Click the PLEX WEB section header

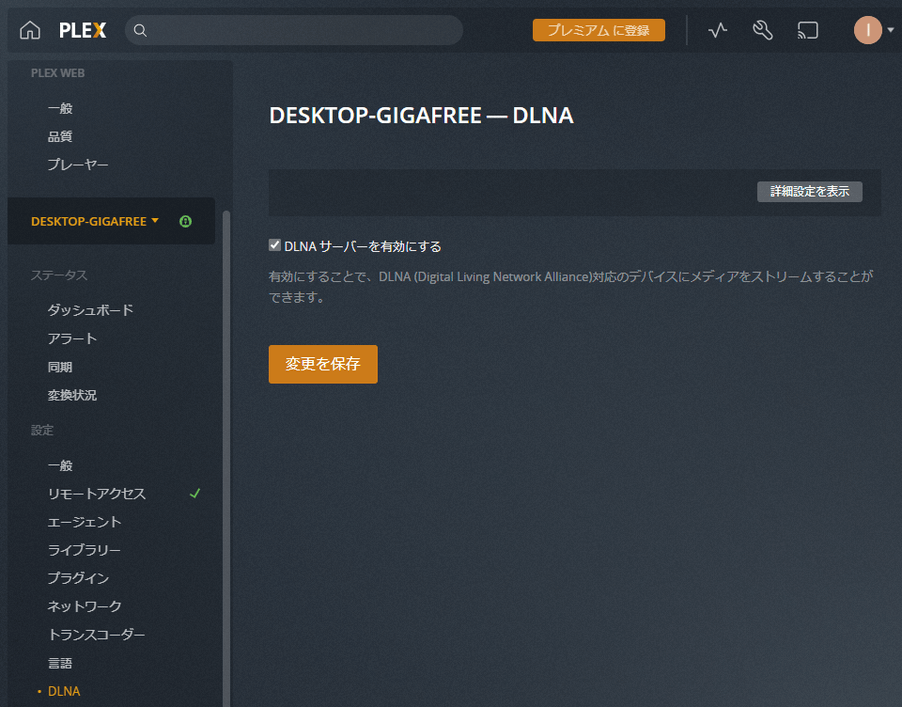(x=58, y=73)
